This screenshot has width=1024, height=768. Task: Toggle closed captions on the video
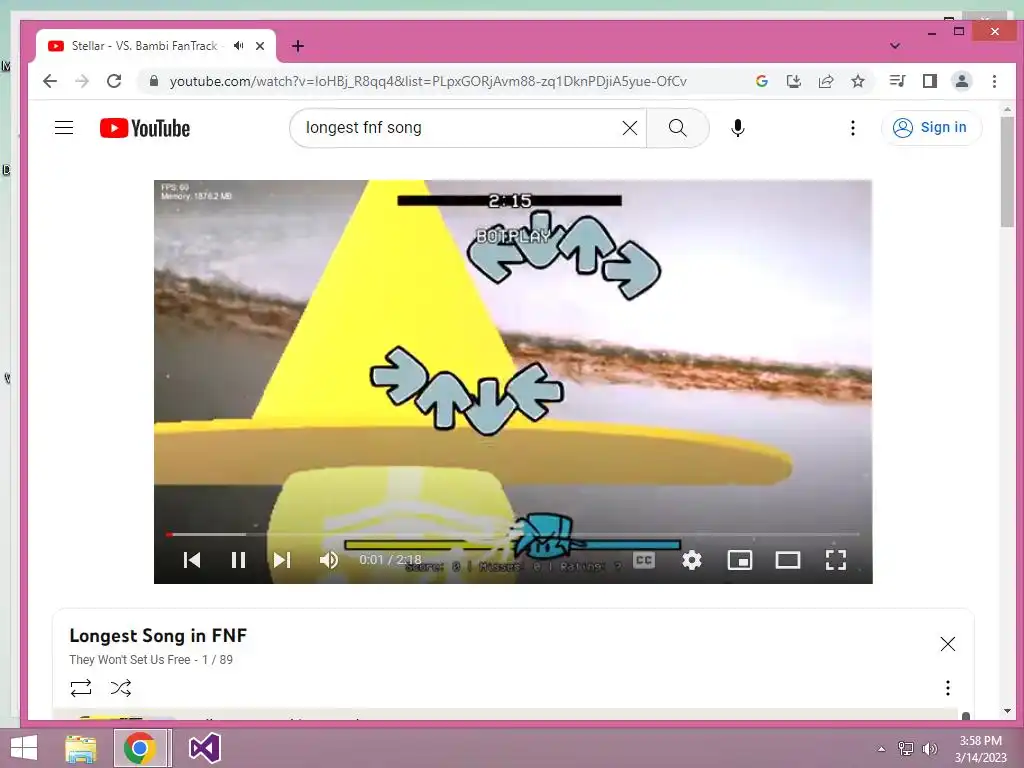click(x=644, y=560)
